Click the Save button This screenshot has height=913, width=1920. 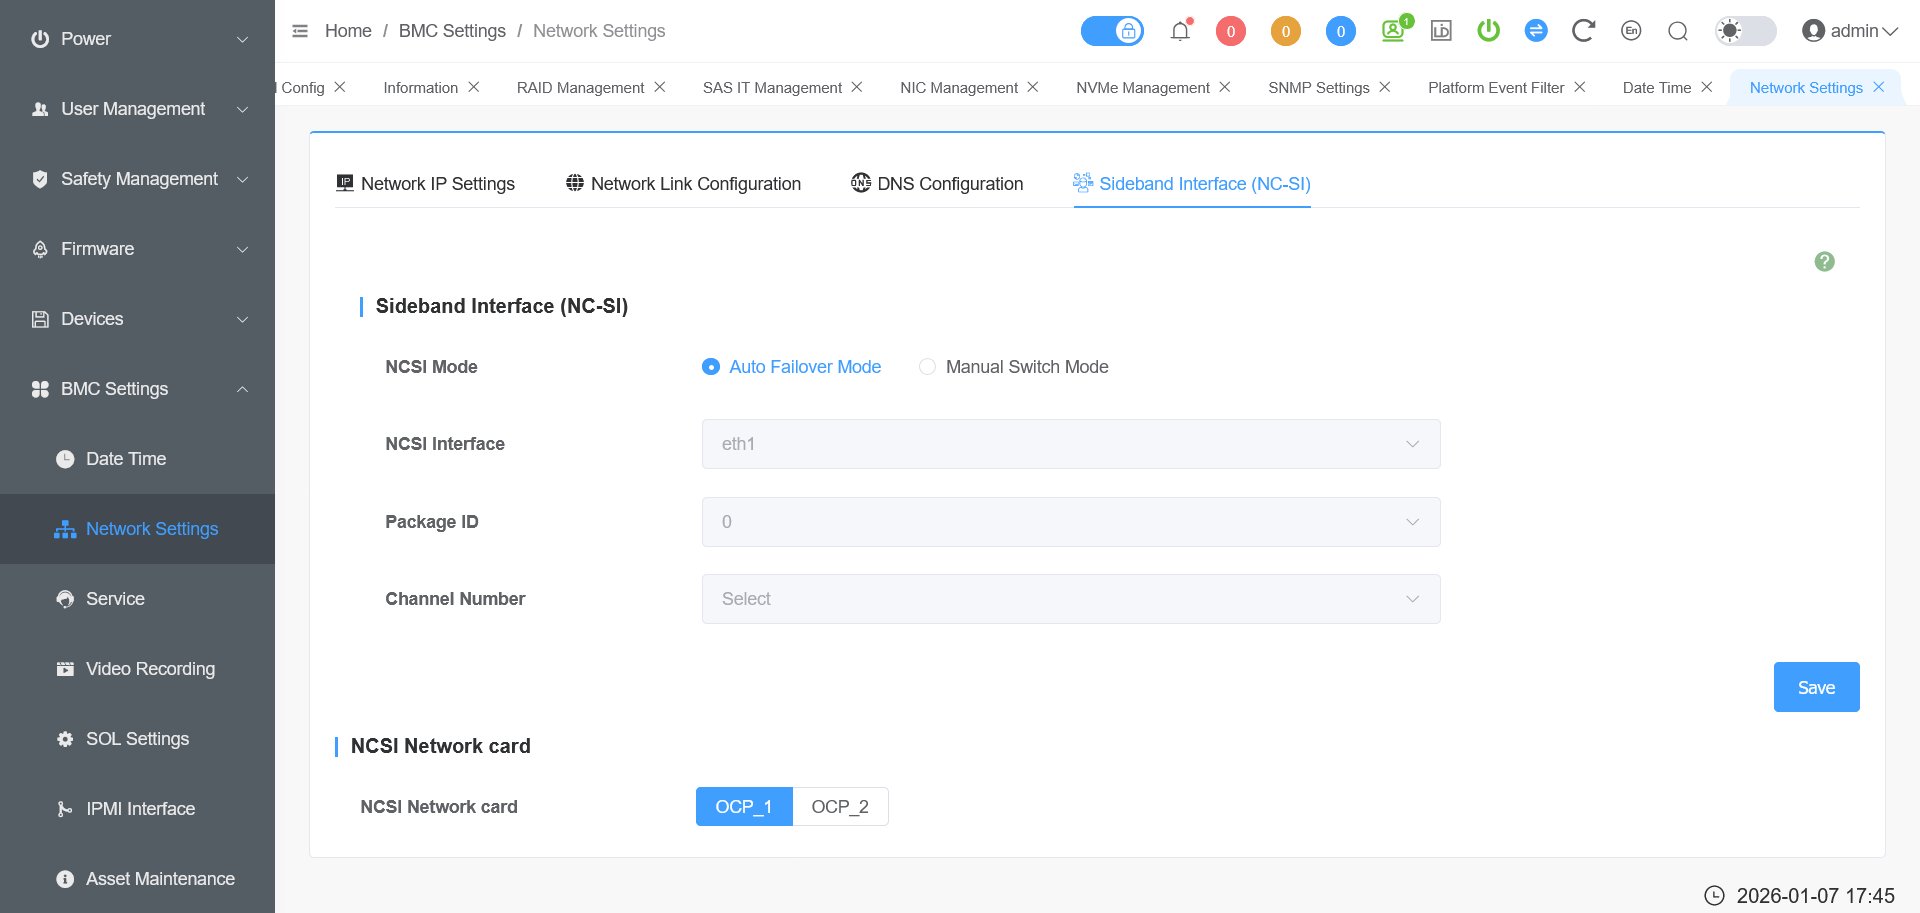click(1816, 687)
